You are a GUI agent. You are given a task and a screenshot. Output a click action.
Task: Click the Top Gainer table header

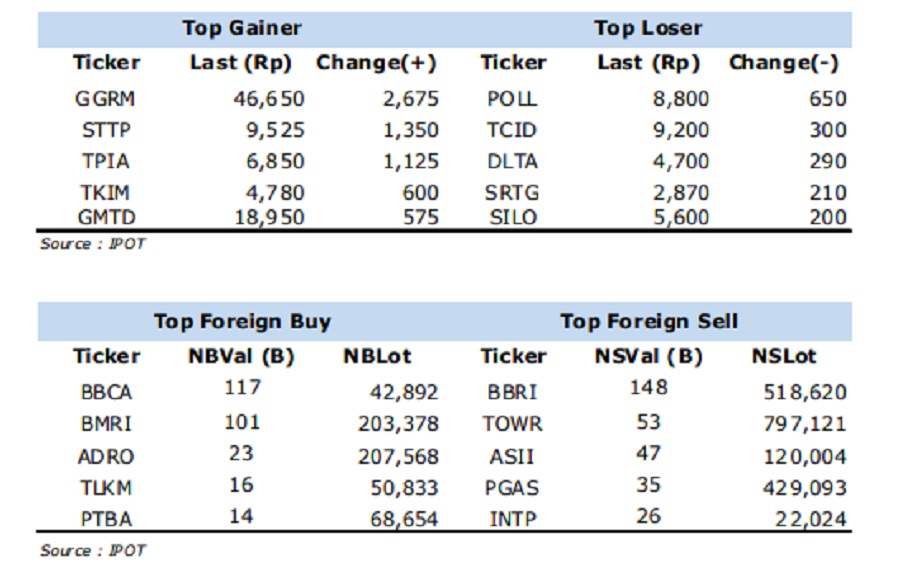click(x=242, y=28)
